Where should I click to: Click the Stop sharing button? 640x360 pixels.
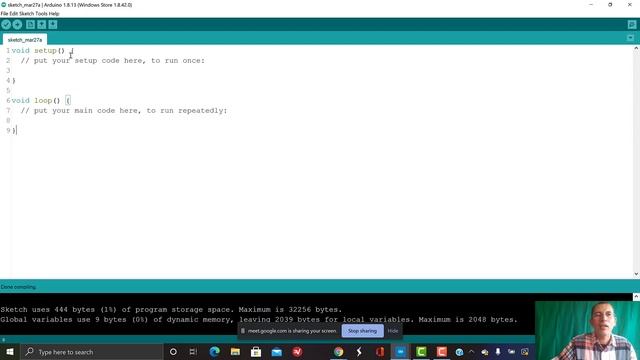tap(362, 331)
